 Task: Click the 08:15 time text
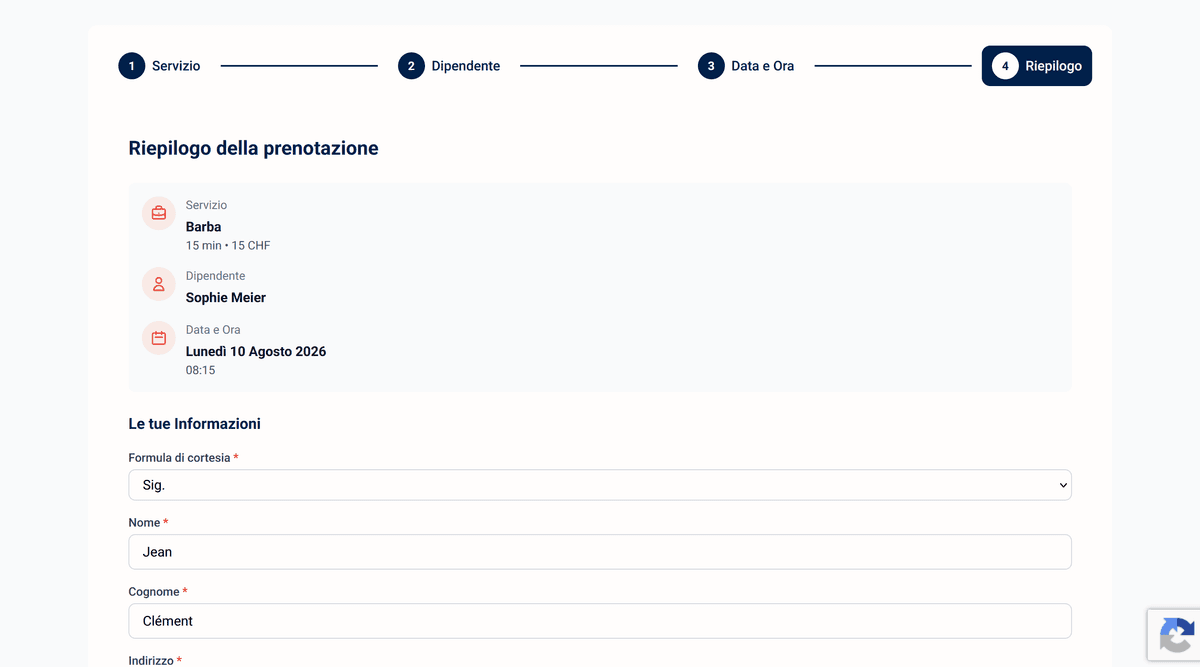[x=200, y=370]
